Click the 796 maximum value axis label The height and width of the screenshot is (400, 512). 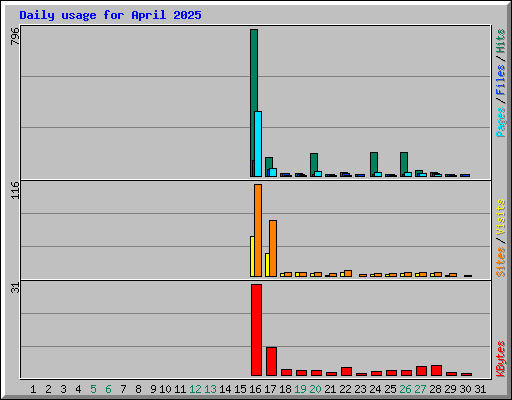(x=15, y=36)
